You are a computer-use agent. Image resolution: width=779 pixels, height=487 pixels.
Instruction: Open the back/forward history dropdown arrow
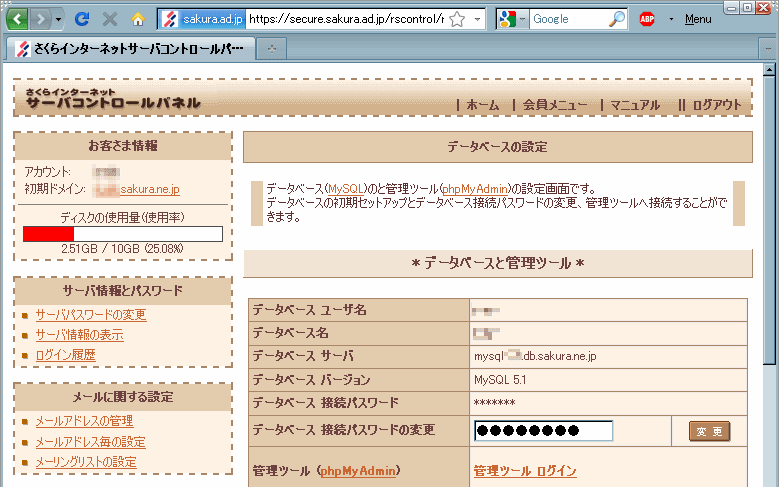pyautogui.click(x=58, y=19)
